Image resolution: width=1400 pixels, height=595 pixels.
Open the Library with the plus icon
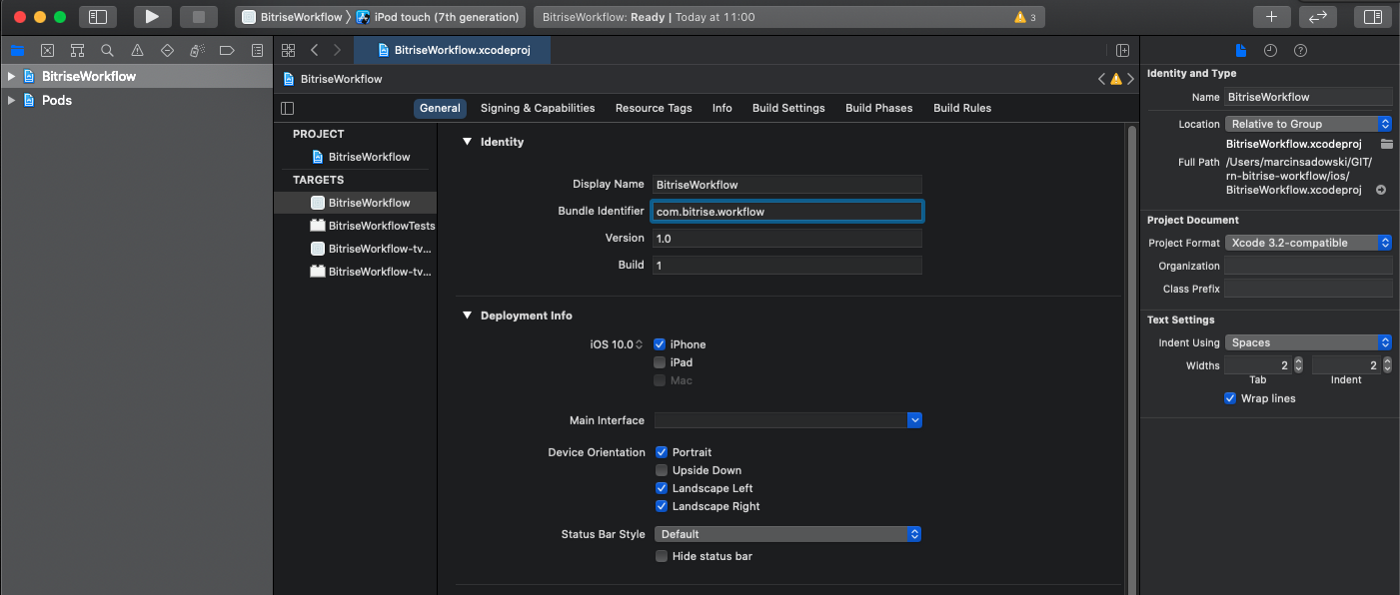coord(1271,17)
